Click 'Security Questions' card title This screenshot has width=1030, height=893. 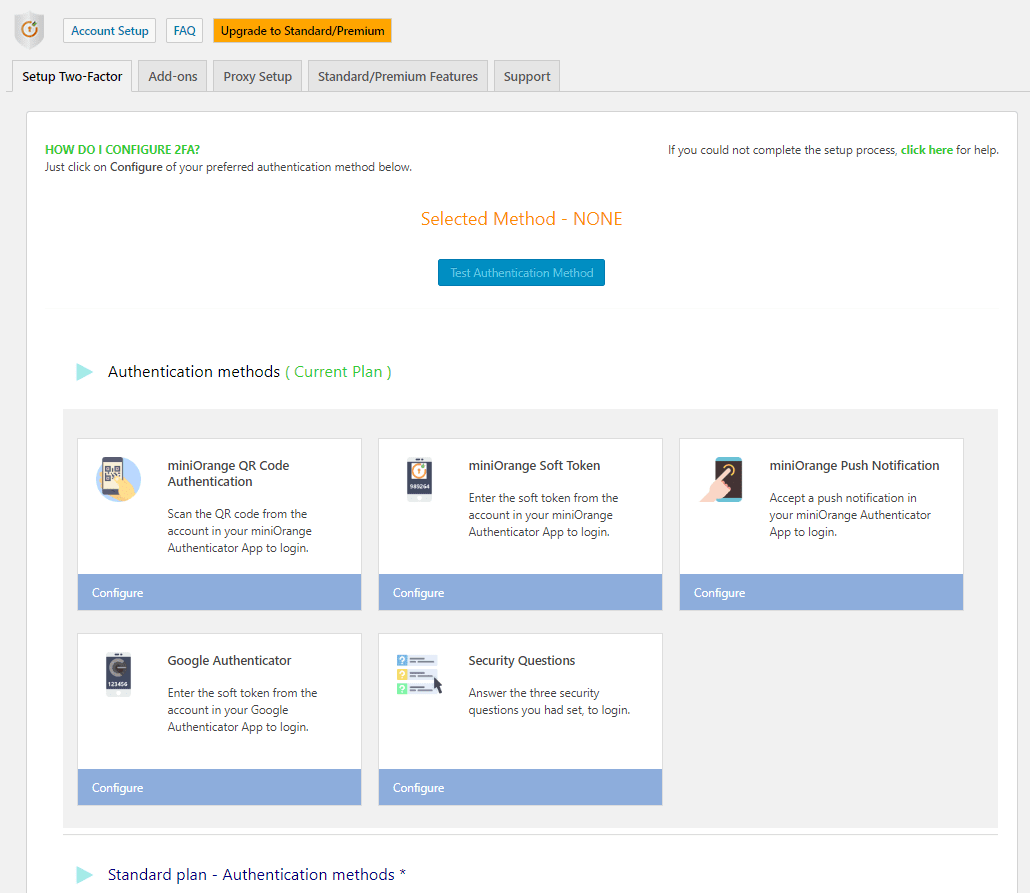pos(522,660)
